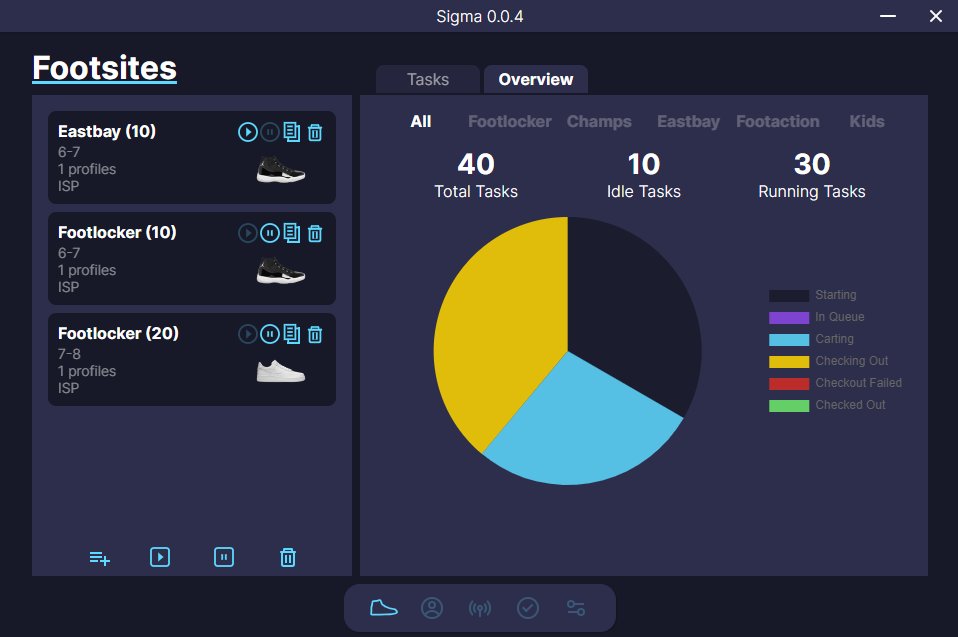The image size is (958, 637).
Task: Click the 30 Running Tasks counter
Action: [x=811, y=176]
